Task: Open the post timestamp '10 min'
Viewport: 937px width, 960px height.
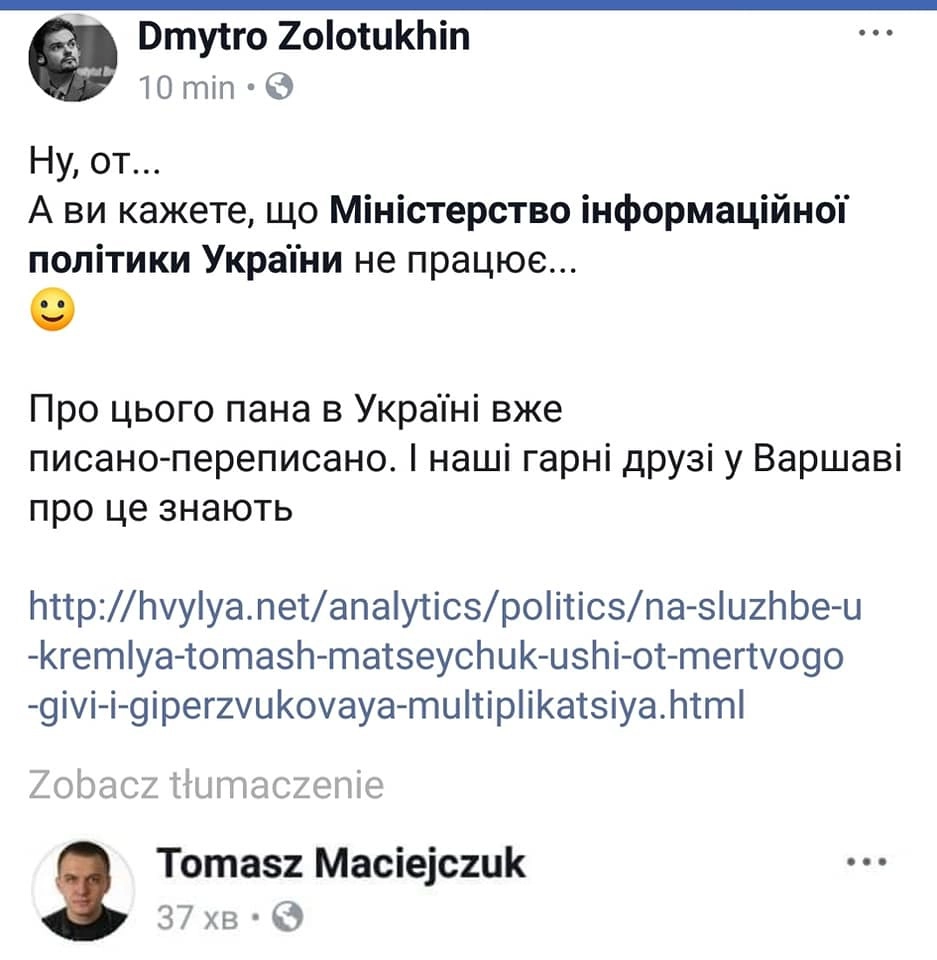Action: pyautogui.click(x=187, y=88)
